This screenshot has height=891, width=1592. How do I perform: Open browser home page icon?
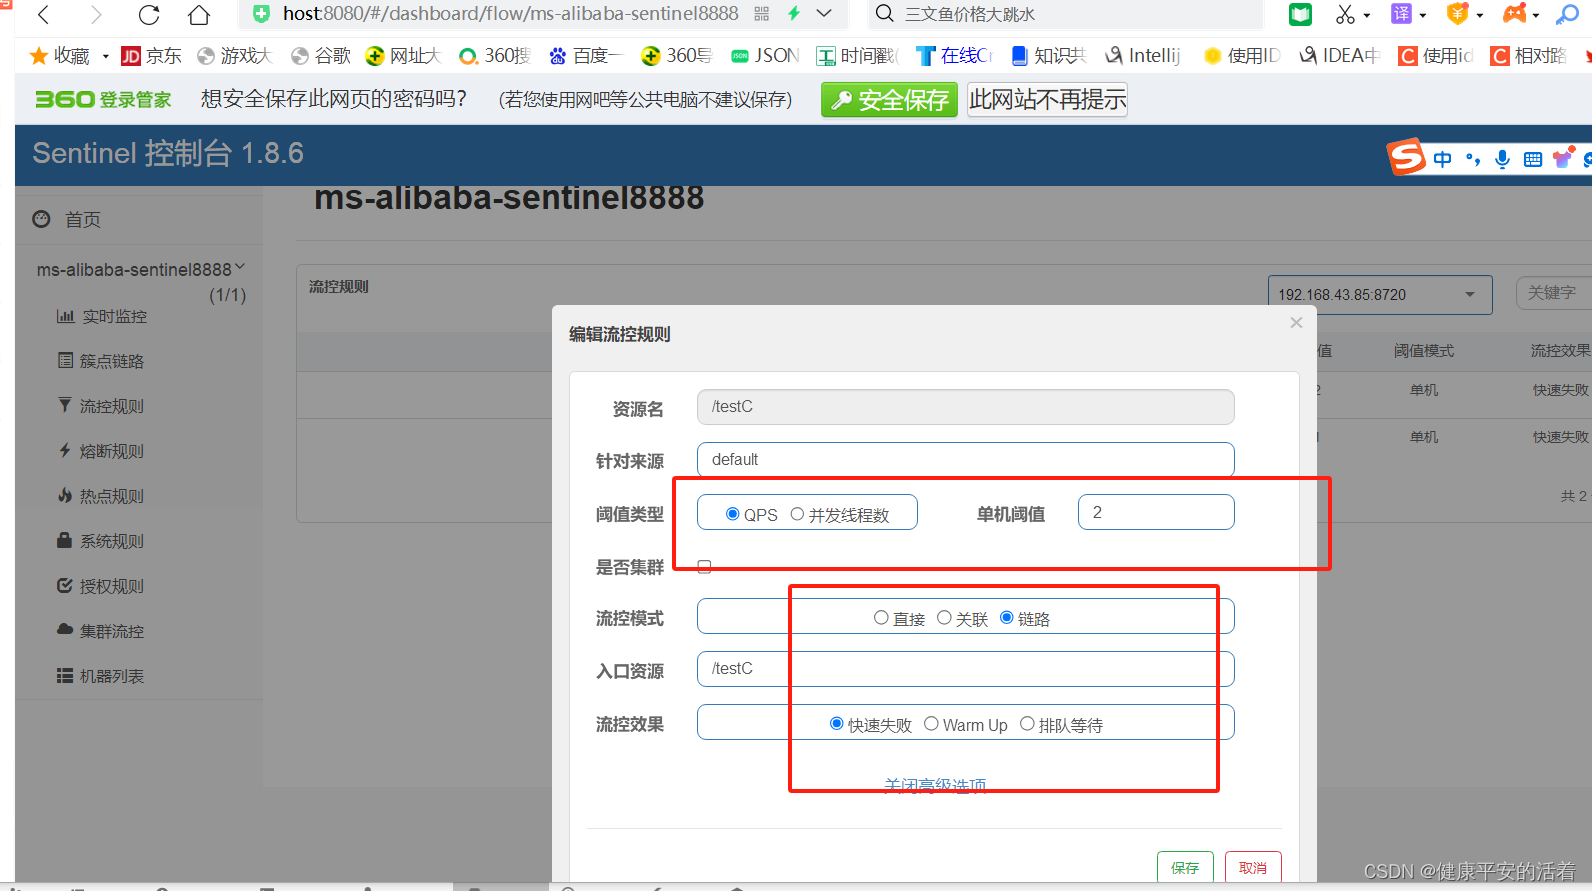coord(199,14)
